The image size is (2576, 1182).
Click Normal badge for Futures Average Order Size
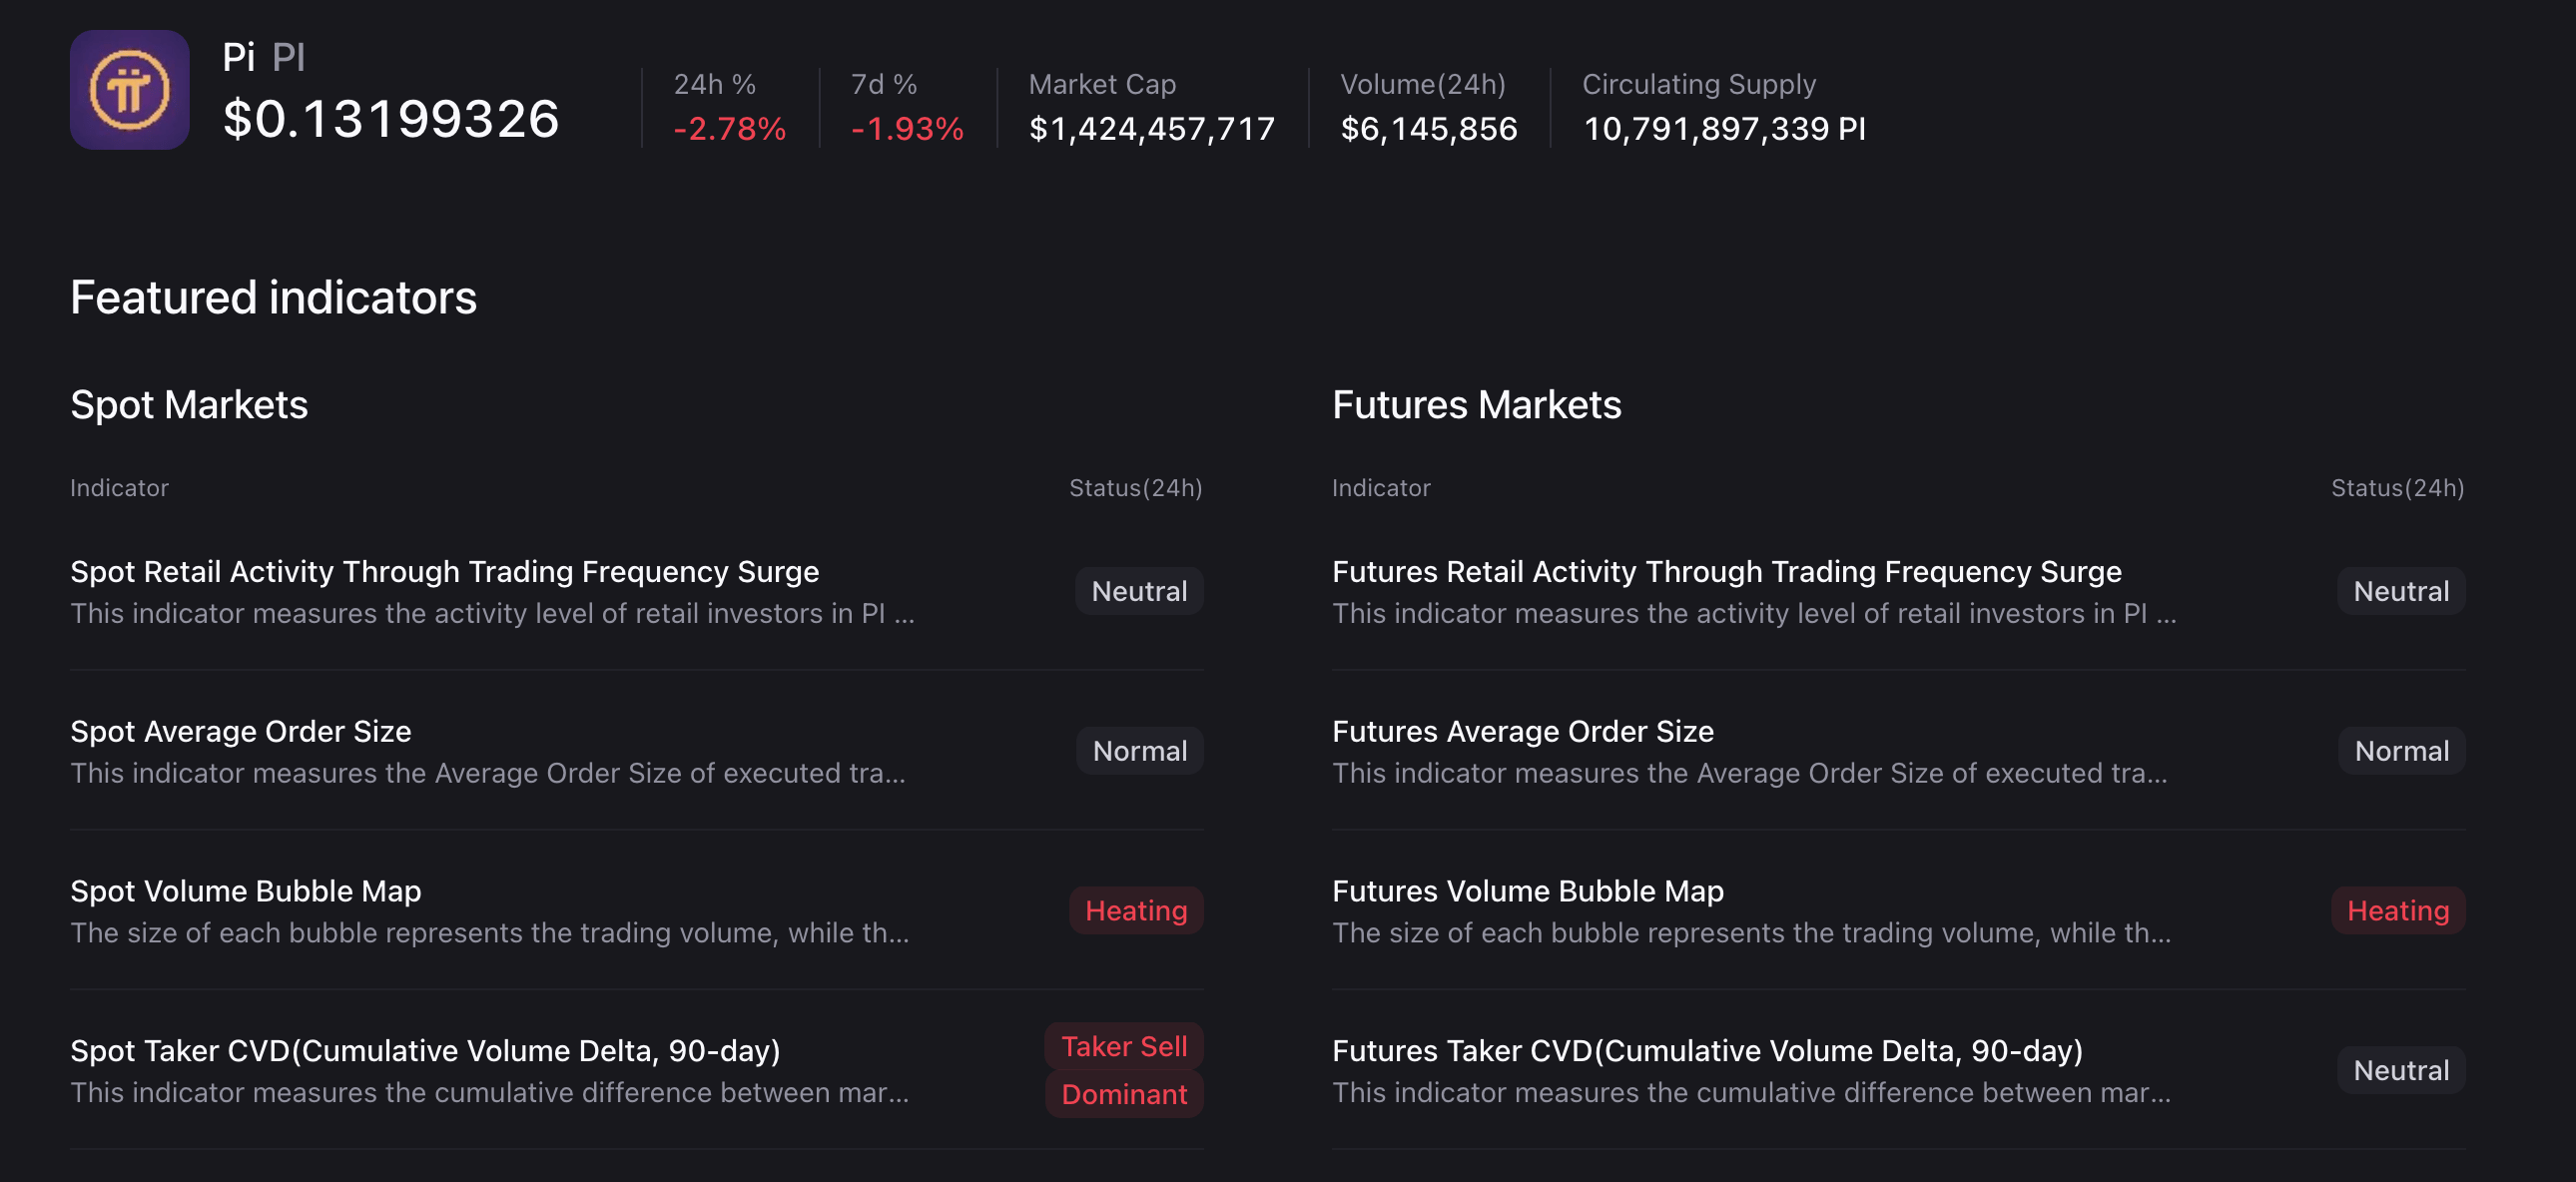click(2401, 751)
